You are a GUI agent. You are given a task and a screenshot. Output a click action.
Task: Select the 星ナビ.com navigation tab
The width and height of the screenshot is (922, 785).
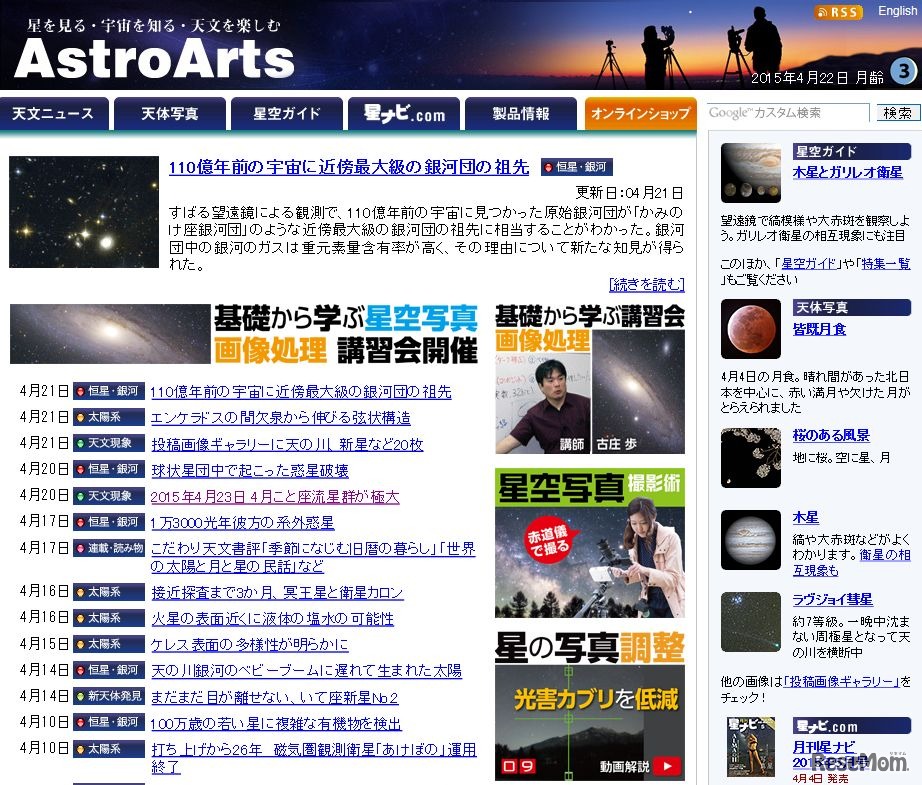(x=403, y=113)
